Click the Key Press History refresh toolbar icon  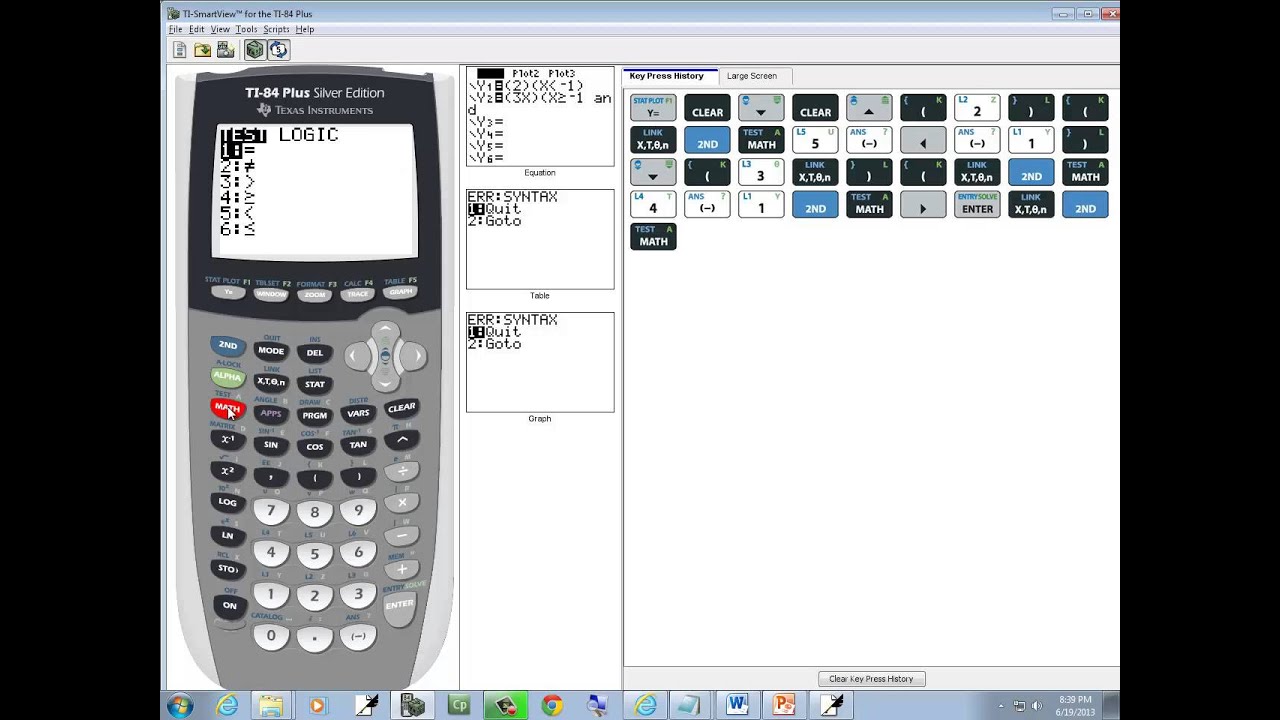tap(278, 50)
